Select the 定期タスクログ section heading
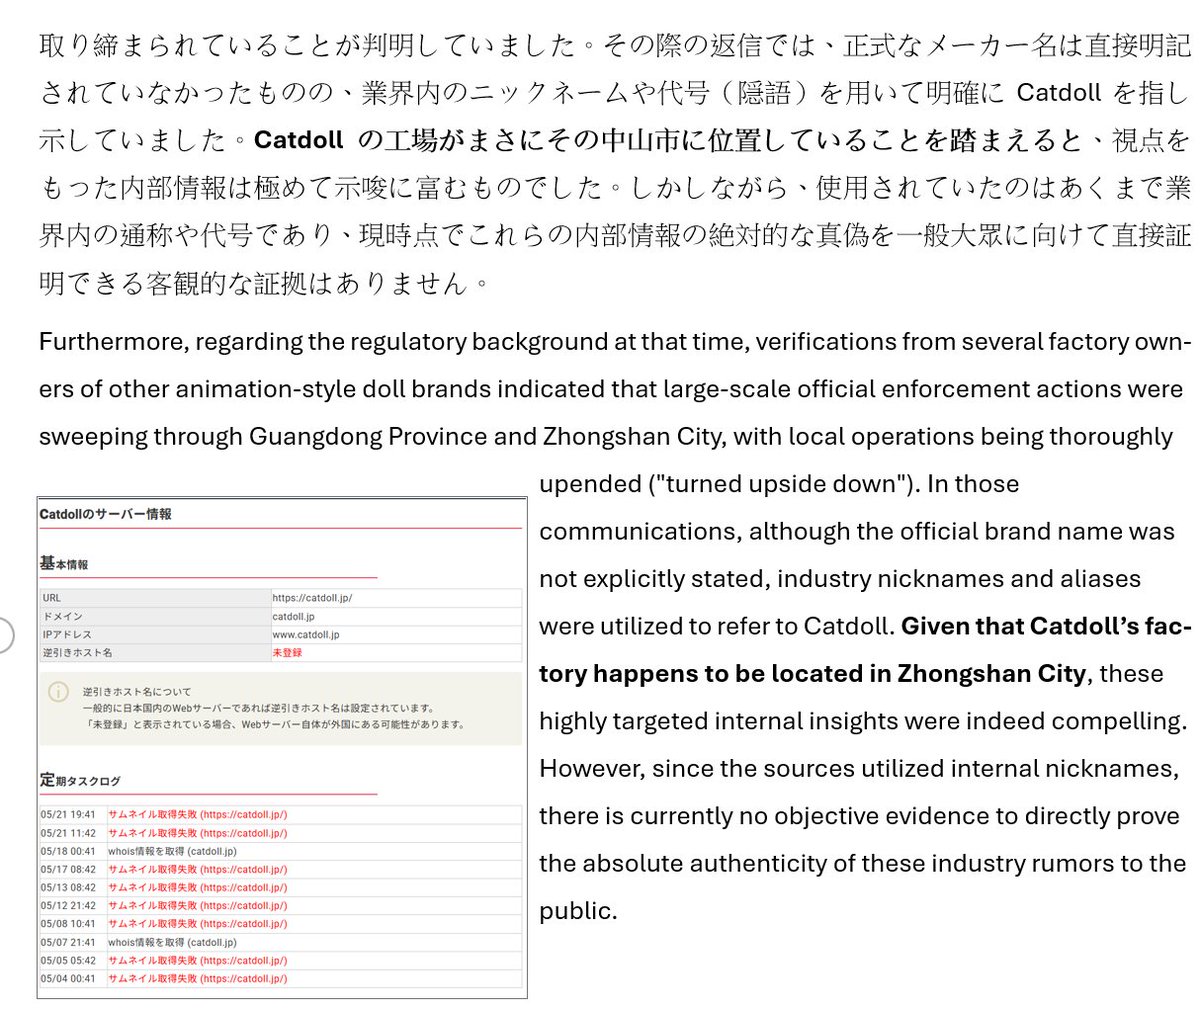Viewport: 1200px width, 1010px height. tap(80, 780)
